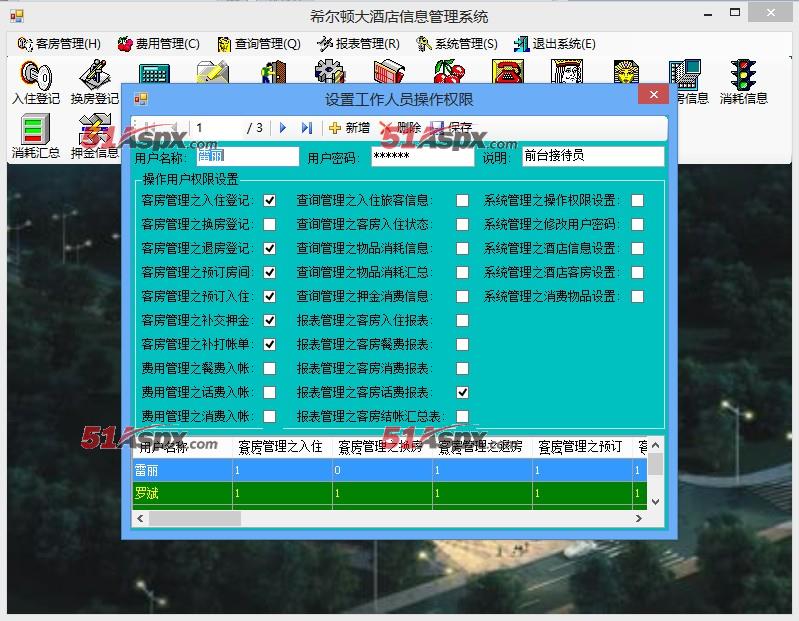Click 客房管理之入住 column header

(x=282, y=447)
